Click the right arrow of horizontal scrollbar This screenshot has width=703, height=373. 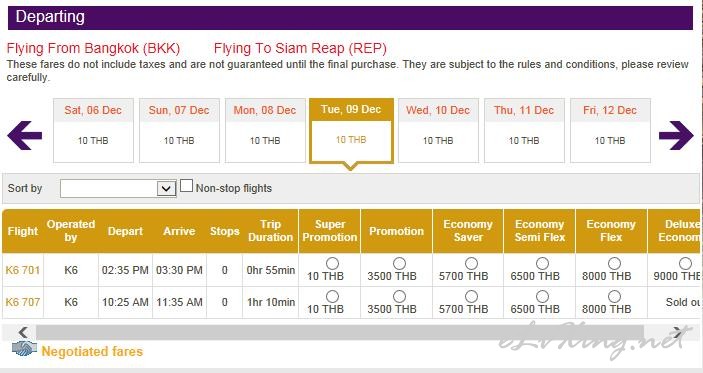coord(676,332)
